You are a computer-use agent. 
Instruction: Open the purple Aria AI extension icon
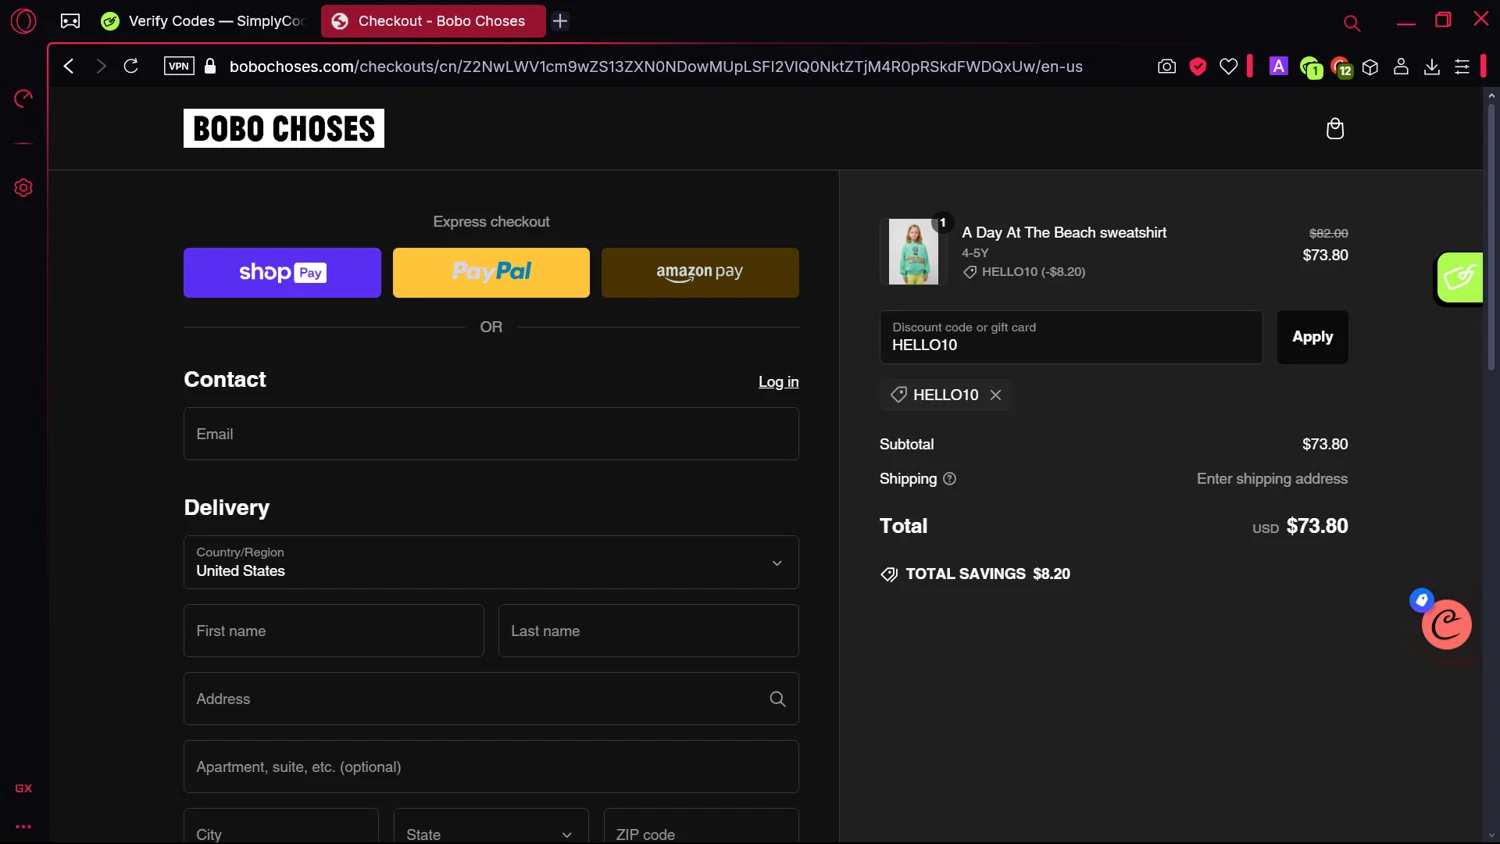1278,66
